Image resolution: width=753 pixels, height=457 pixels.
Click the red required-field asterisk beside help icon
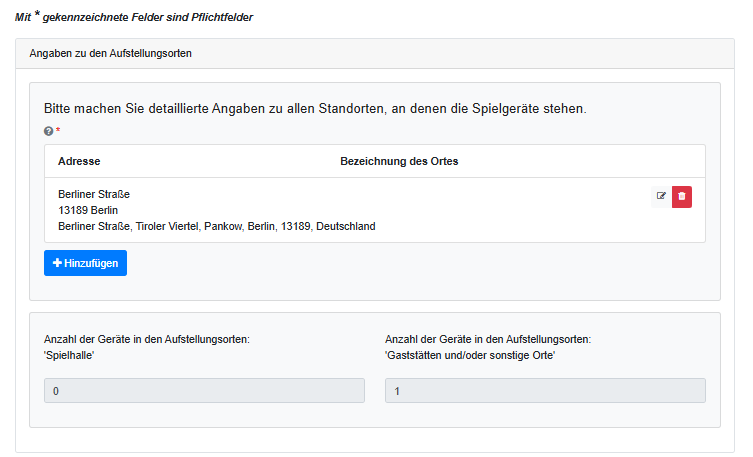(58, 131)
